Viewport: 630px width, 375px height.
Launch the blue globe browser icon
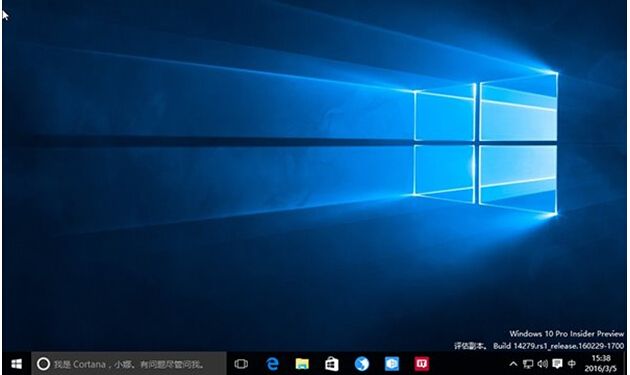click(362, 364)
